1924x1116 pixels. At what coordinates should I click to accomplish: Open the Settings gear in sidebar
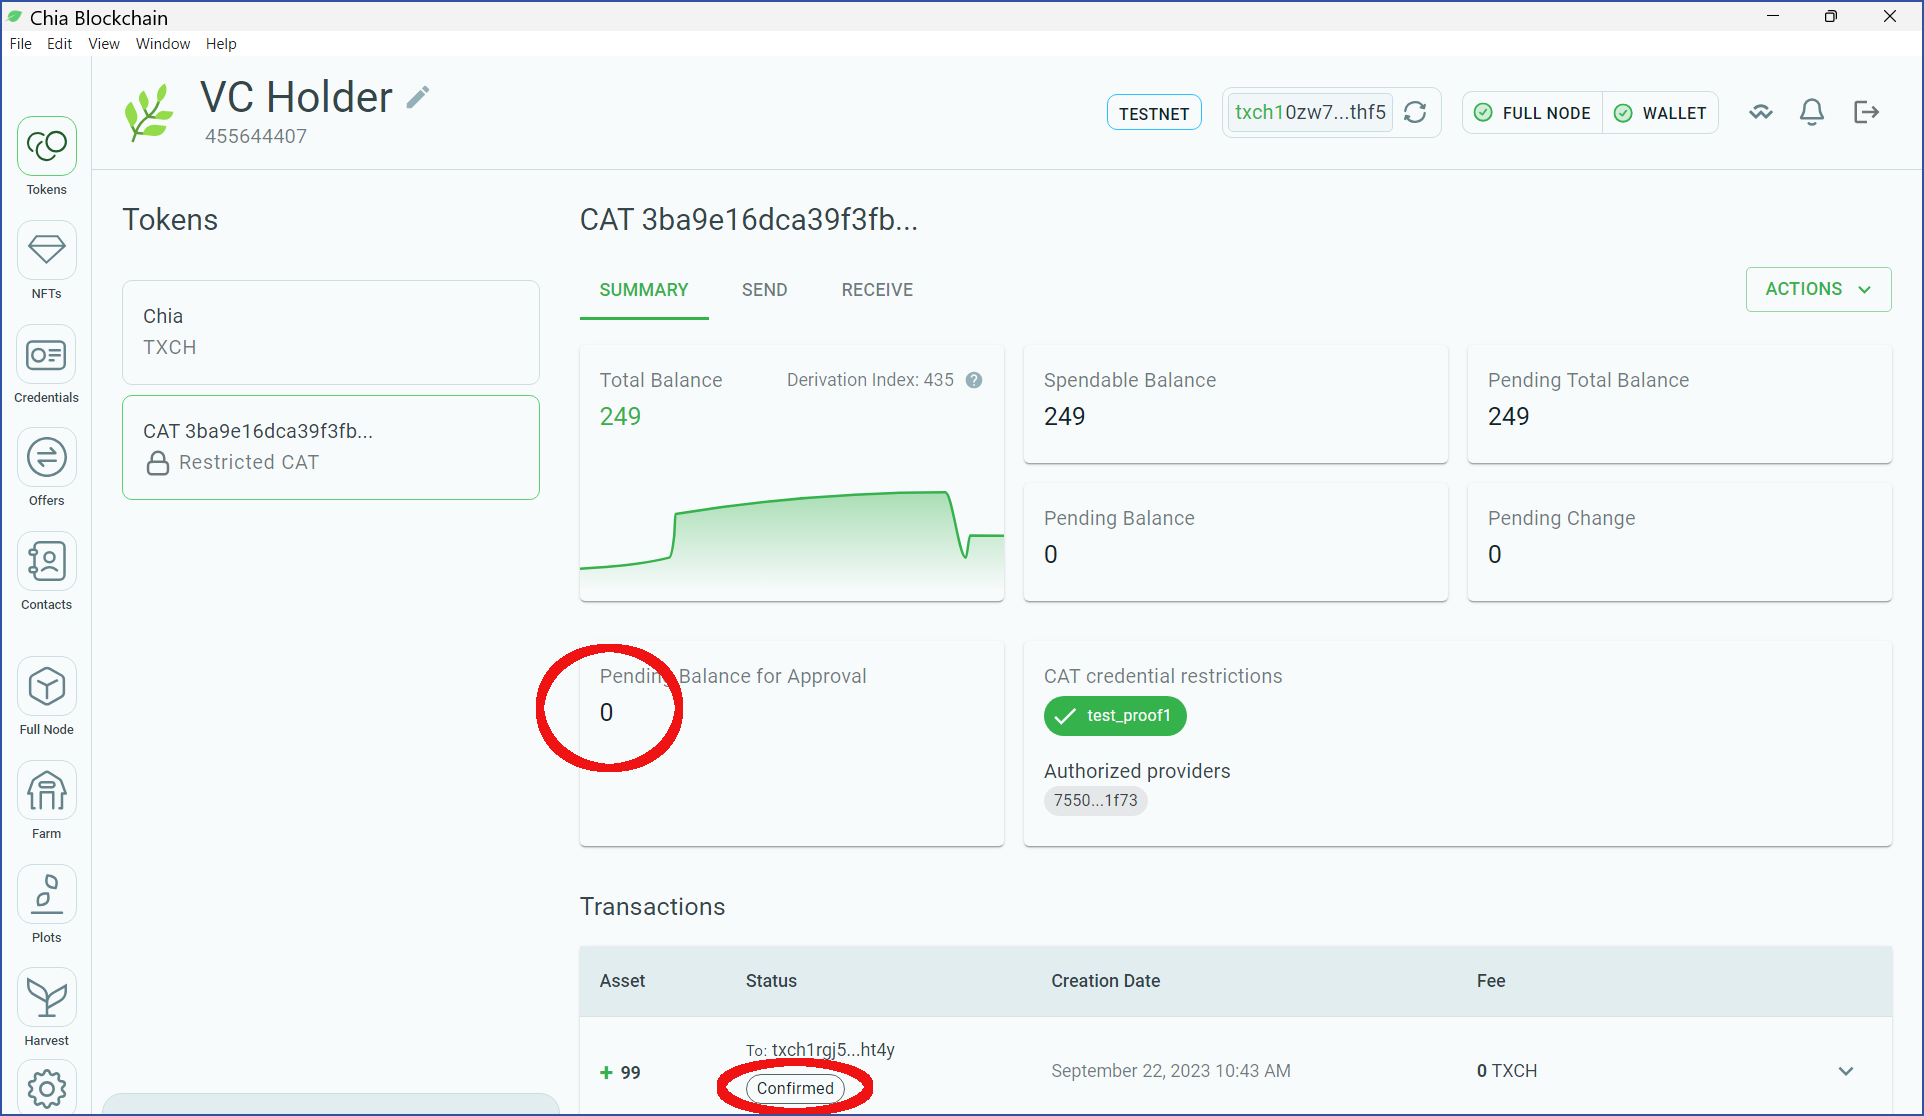click(46, 1088)
